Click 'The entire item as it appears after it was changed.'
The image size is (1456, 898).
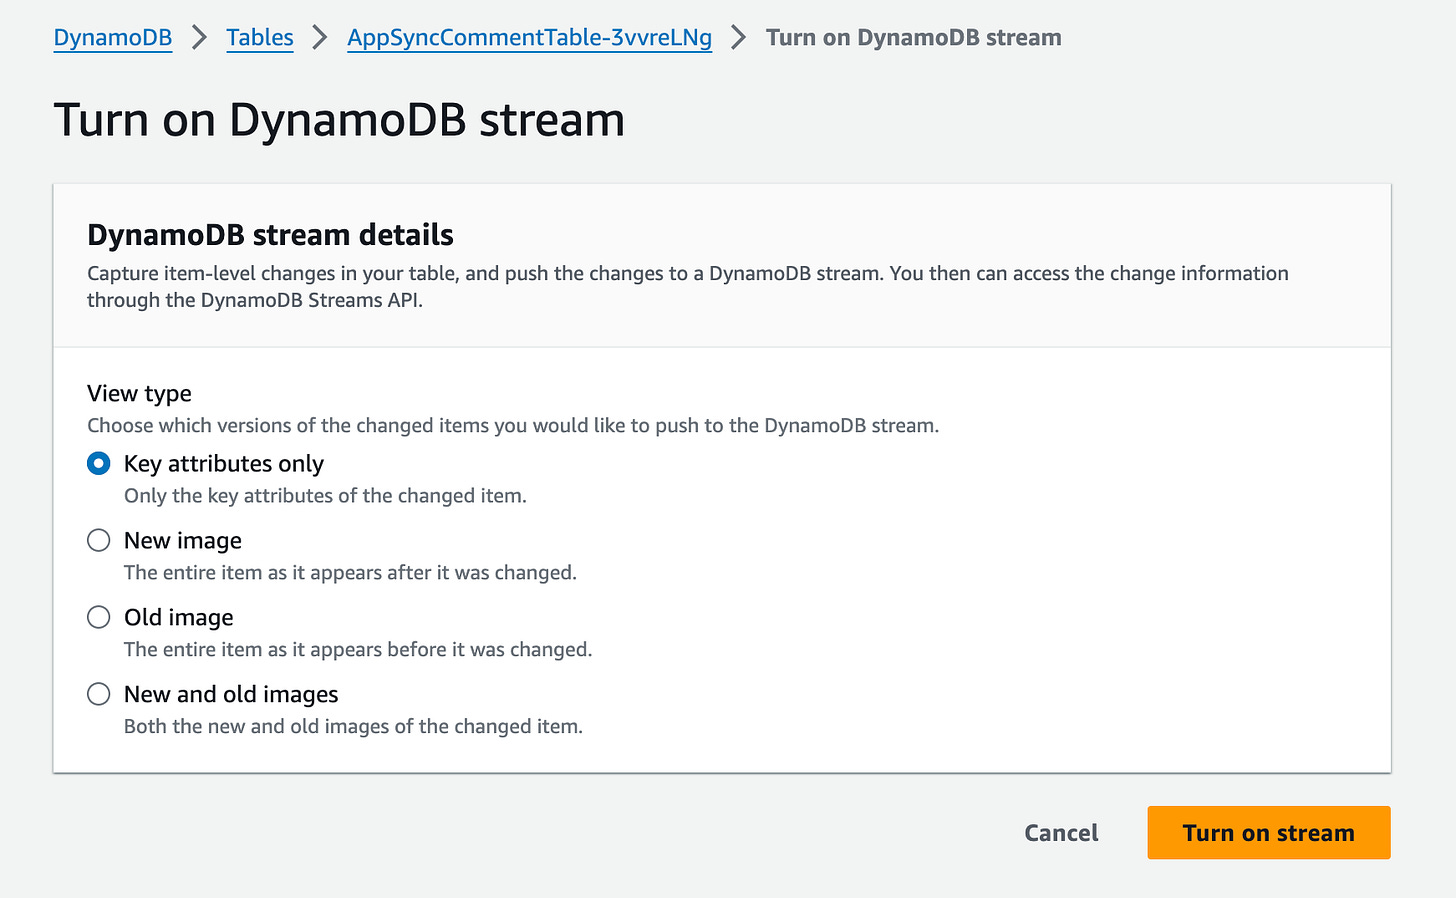tap(350, 573)
